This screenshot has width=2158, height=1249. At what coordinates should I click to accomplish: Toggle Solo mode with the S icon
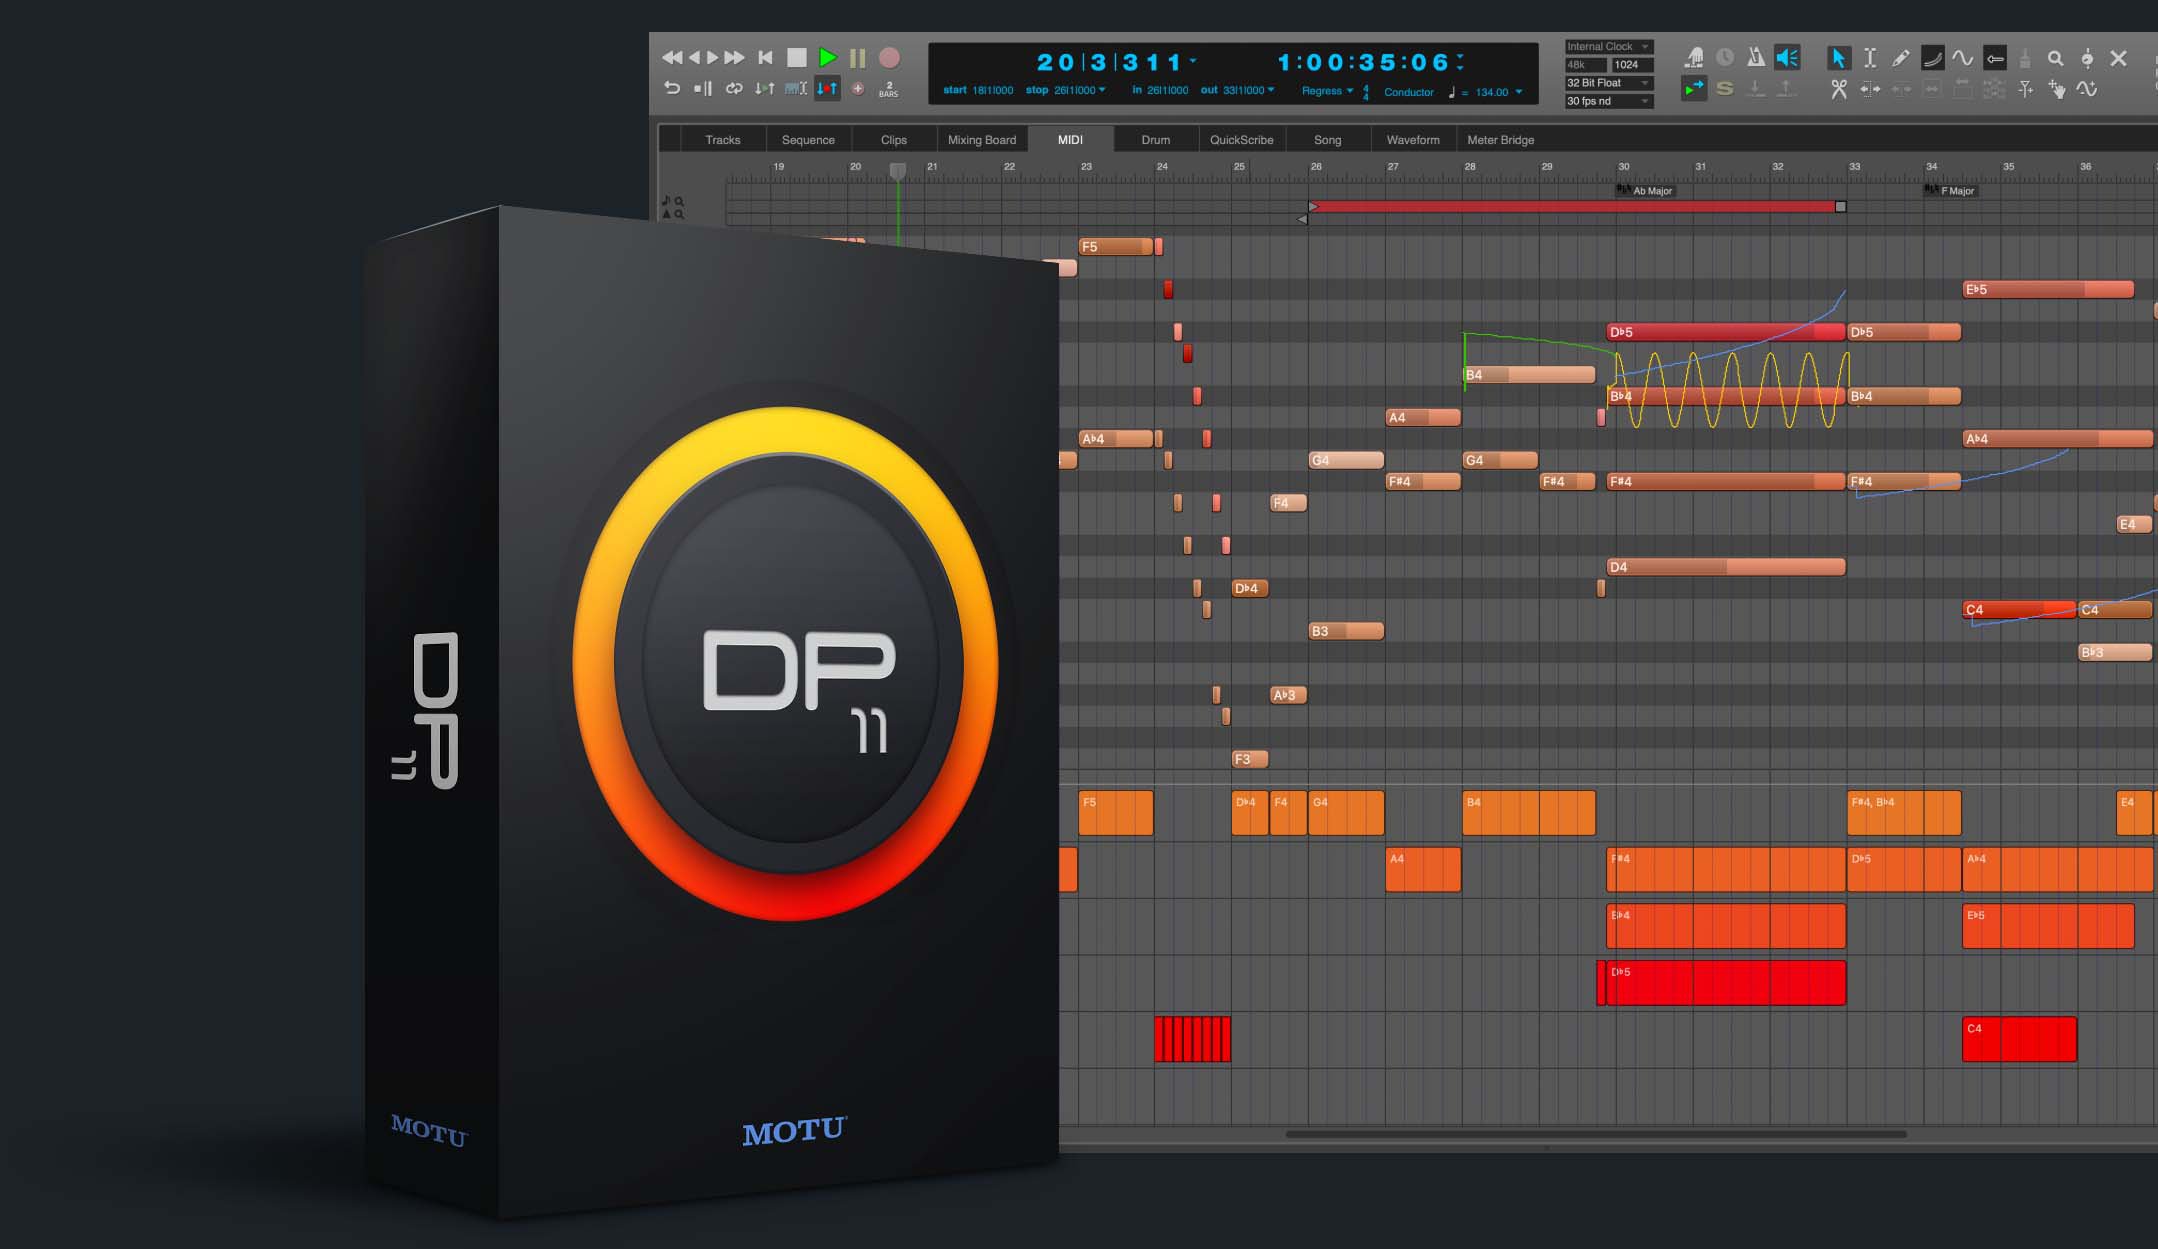coord(1724,90)
